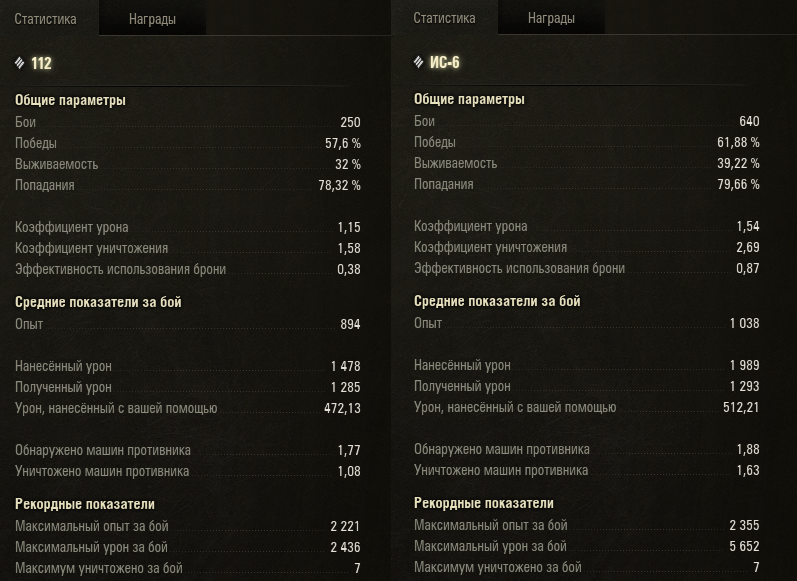Select Коэффициент урона value 1,54
Screen dimensions: 797x581
[x=748, y=226]
